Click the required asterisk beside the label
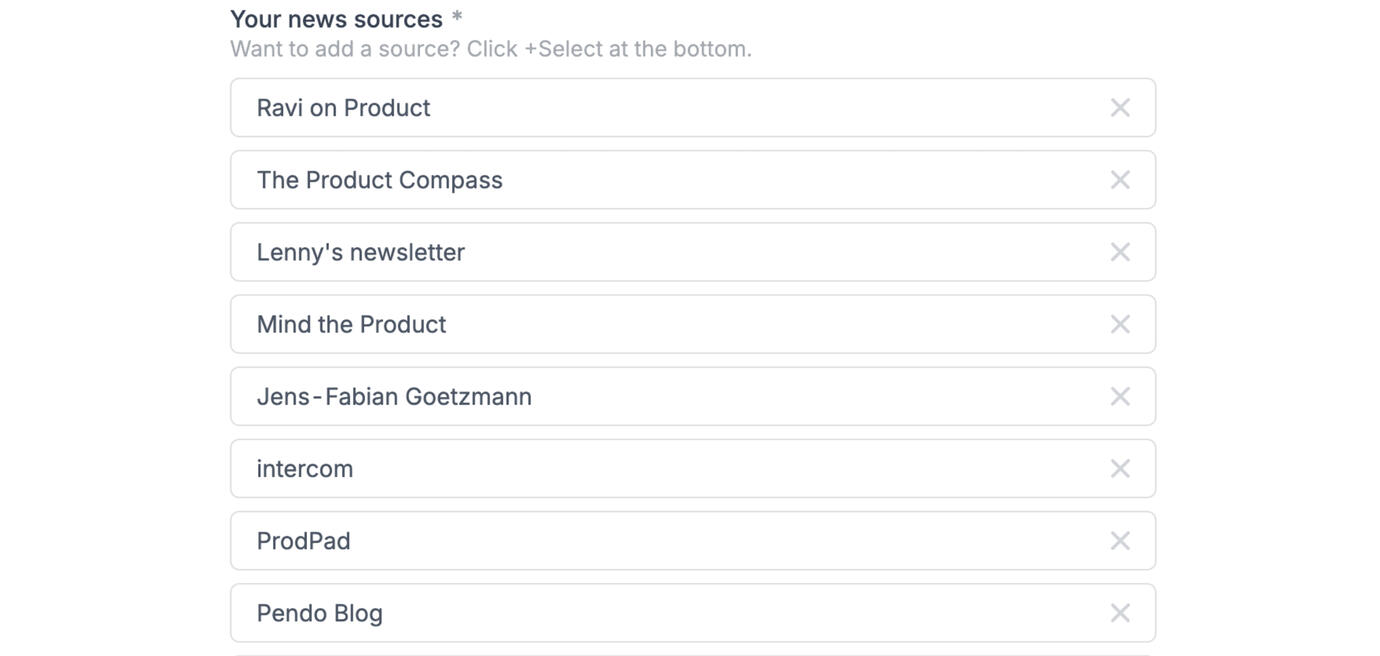This screenshot has height=656, width=1380. (457, 17)
